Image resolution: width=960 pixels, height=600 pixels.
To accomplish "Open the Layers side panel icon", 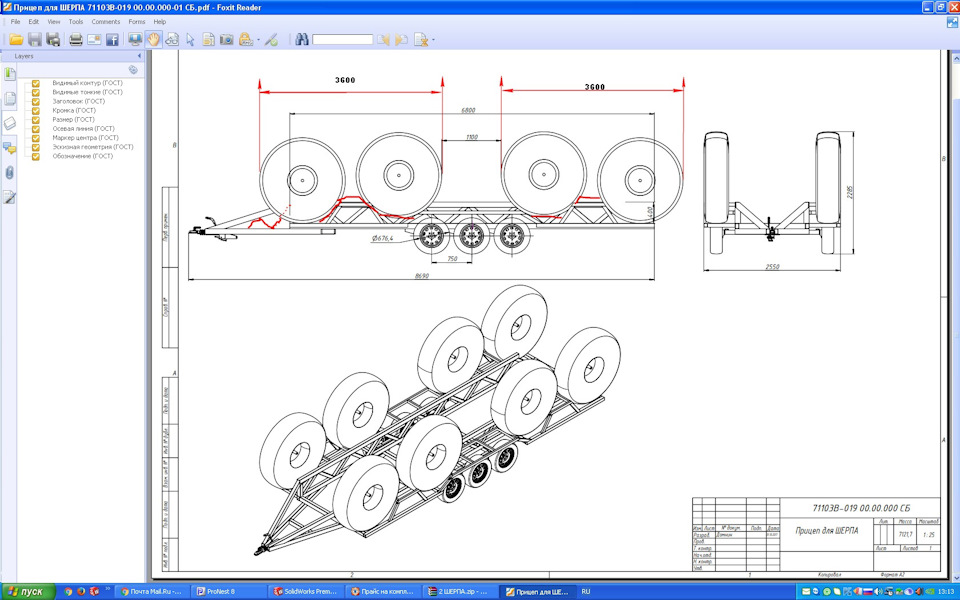I will (x=9, y=123).
